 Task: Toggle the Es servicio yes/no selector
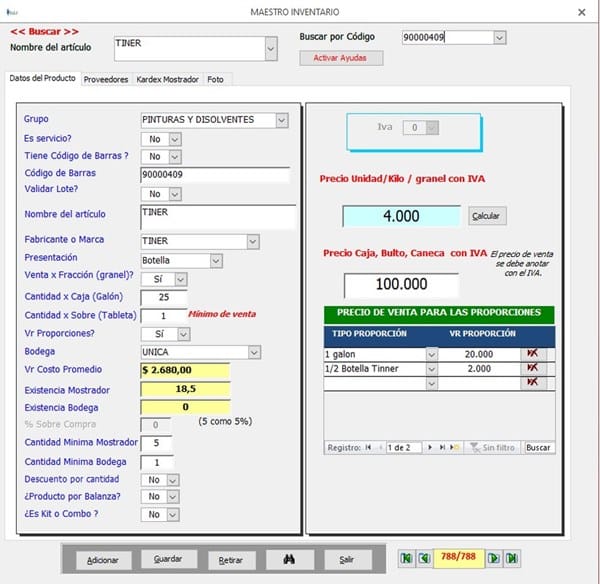174,139
